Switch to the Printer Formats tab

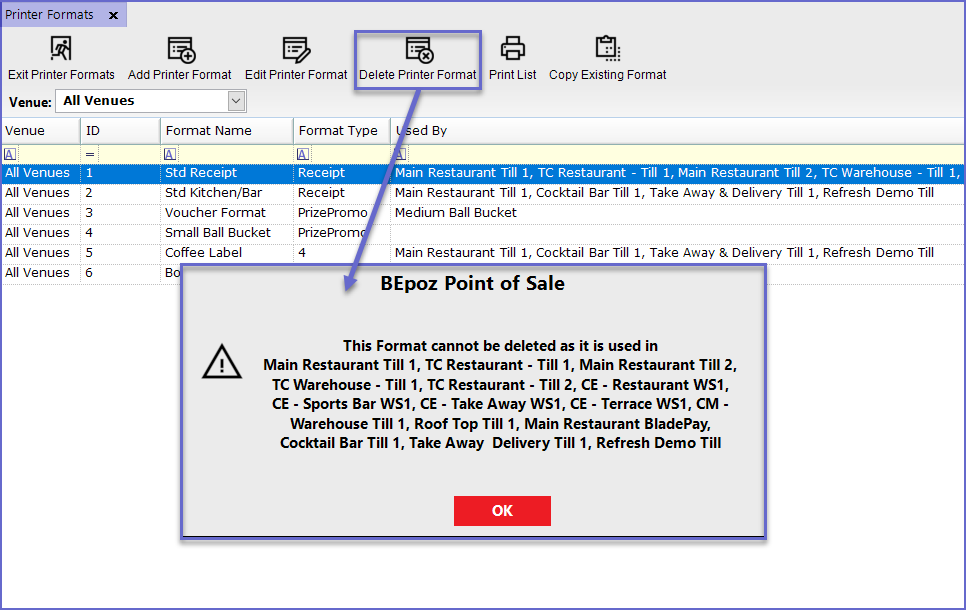pos(50,15)
